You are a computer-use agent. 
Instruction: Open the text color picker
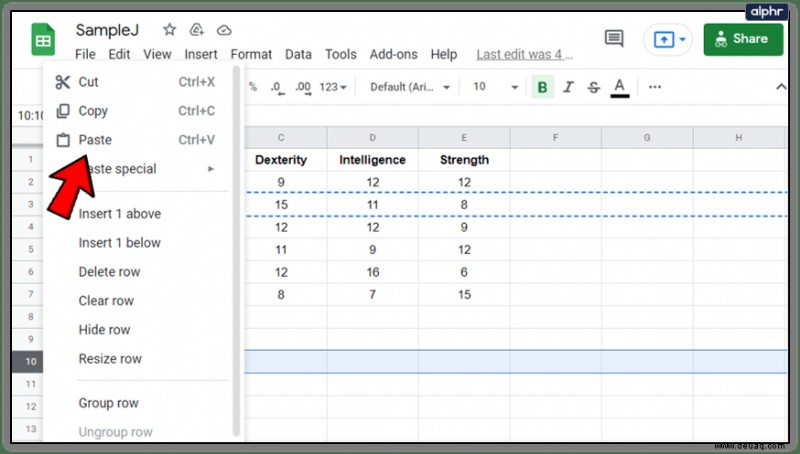pyautogui.click(x=619, y=87)
